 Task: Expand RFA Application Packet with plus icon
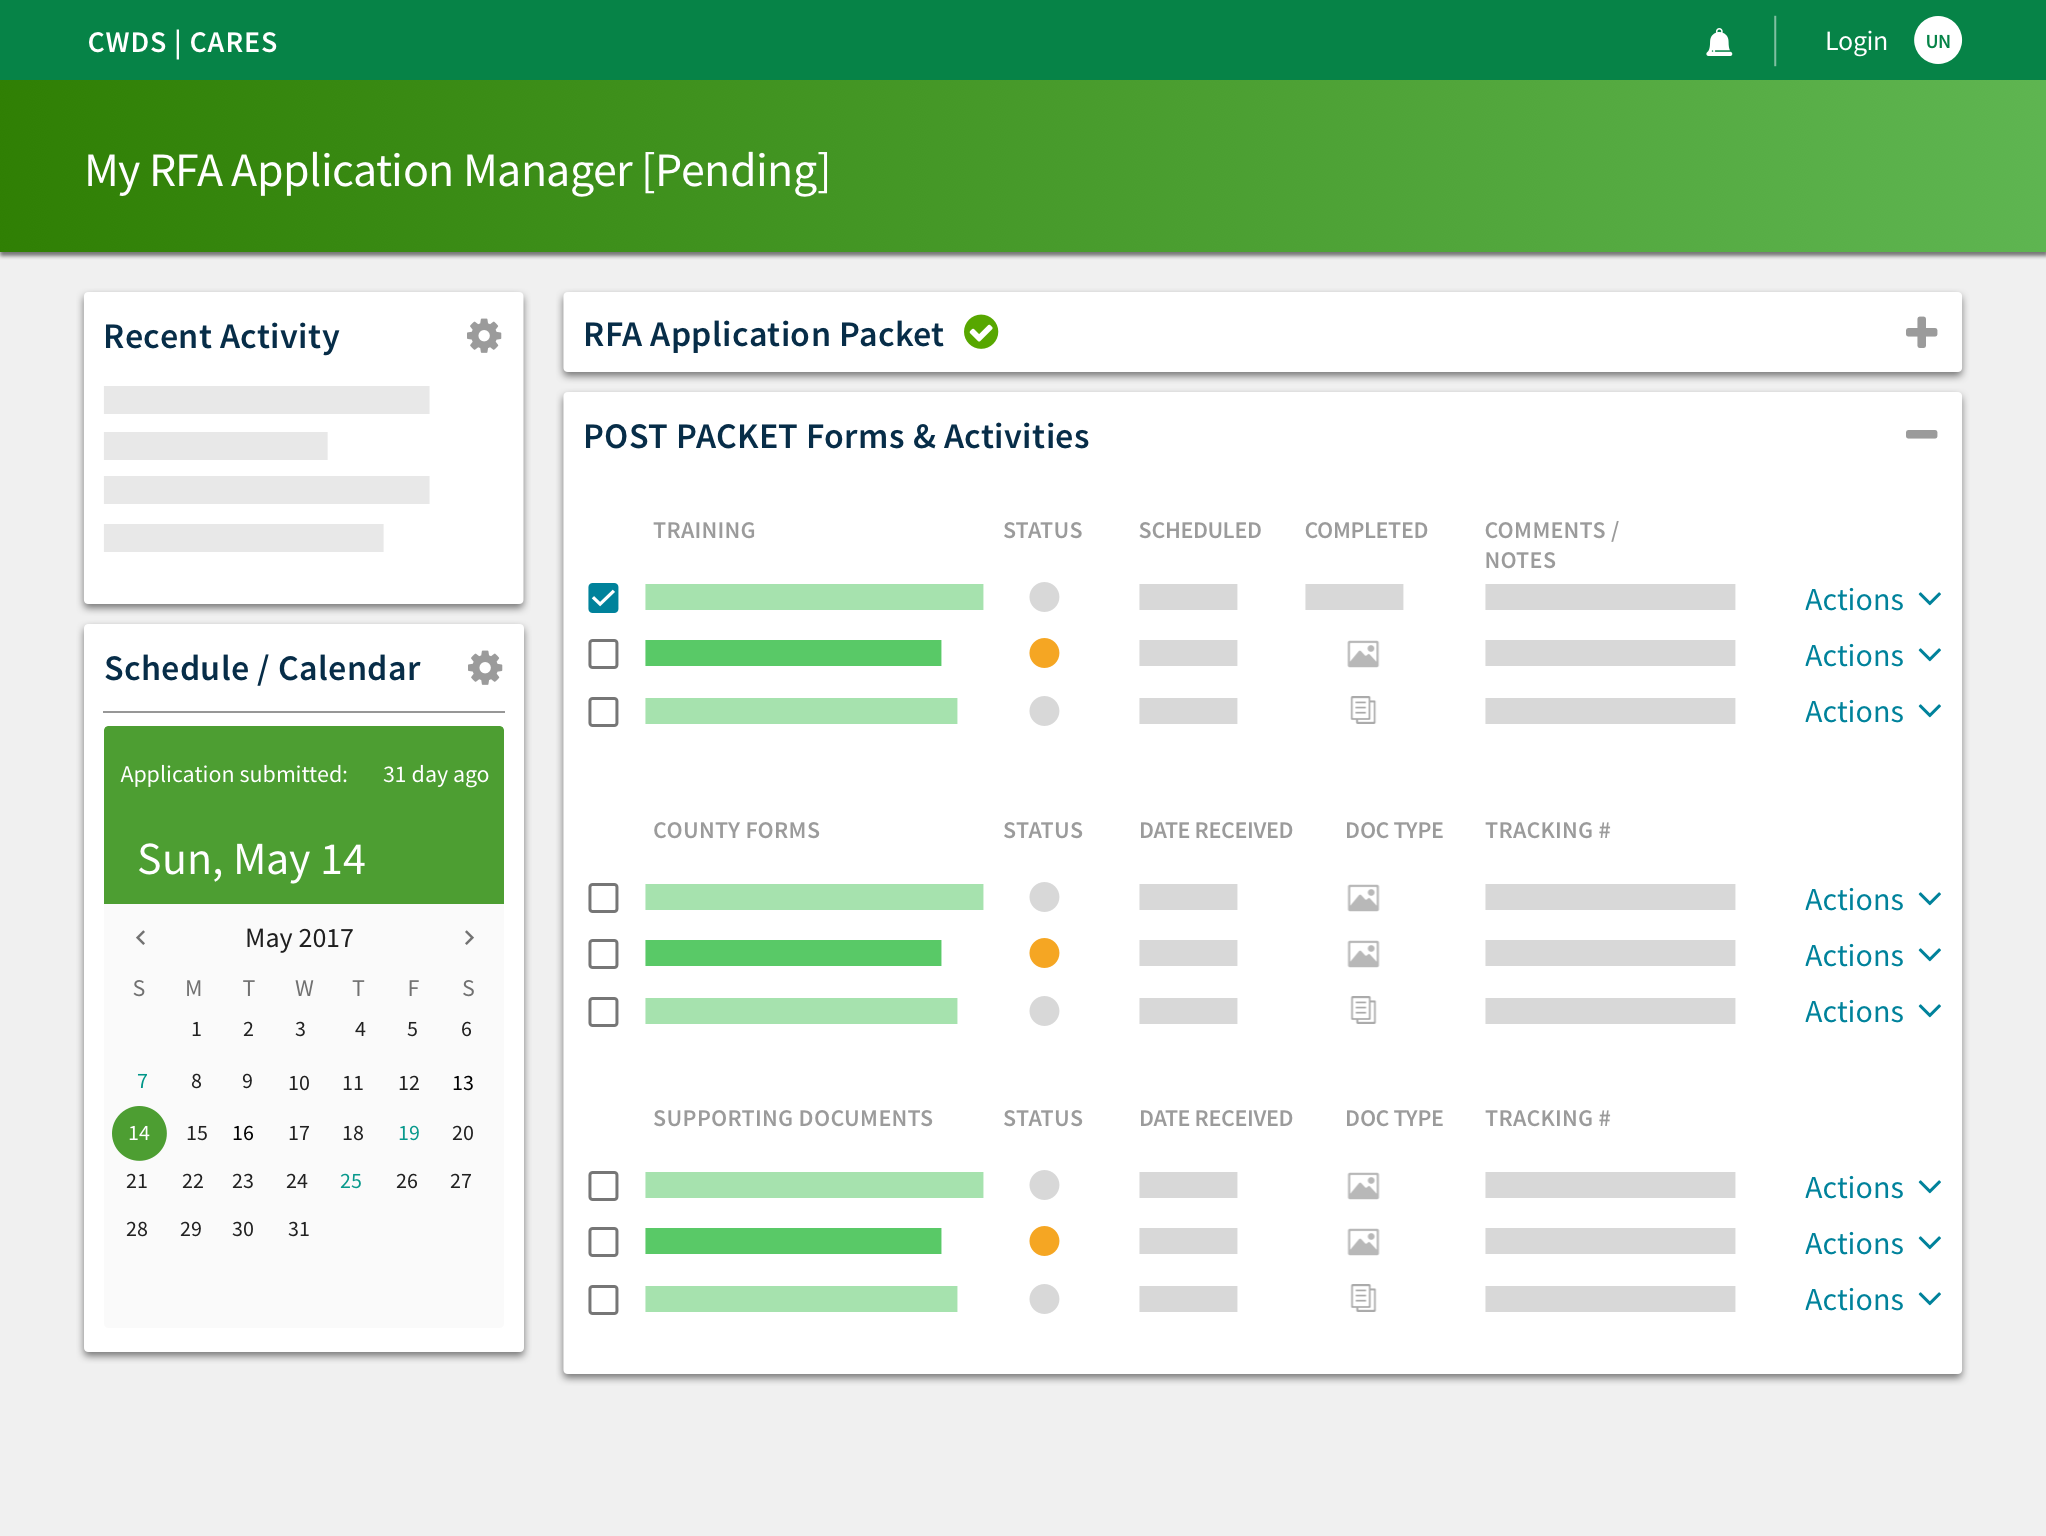[1921, 333]
